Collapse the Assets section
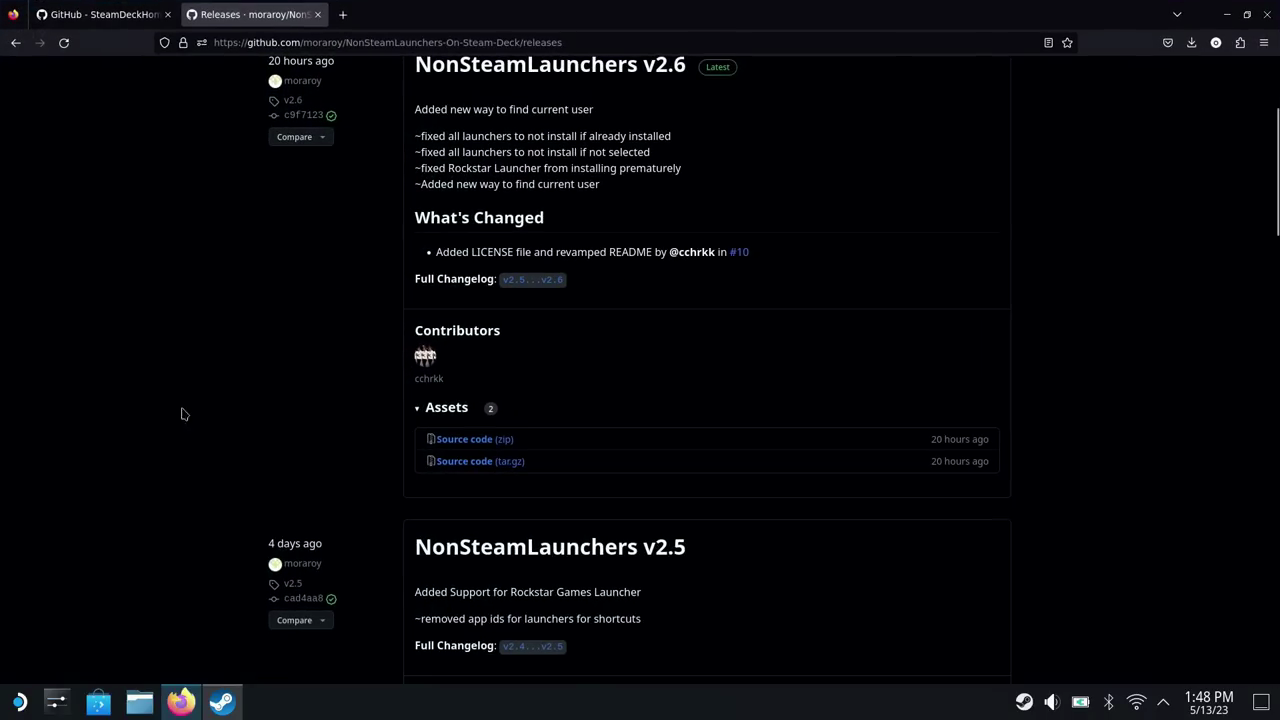 tap(441, 408)
